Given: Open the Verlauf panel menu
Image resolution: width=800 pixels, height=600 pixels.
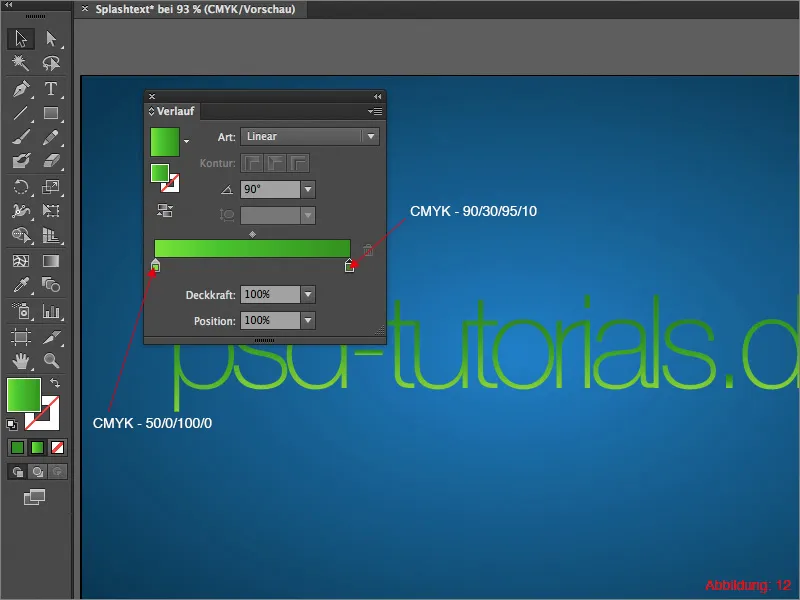Looking at the screenshot, I should (375, 111).
